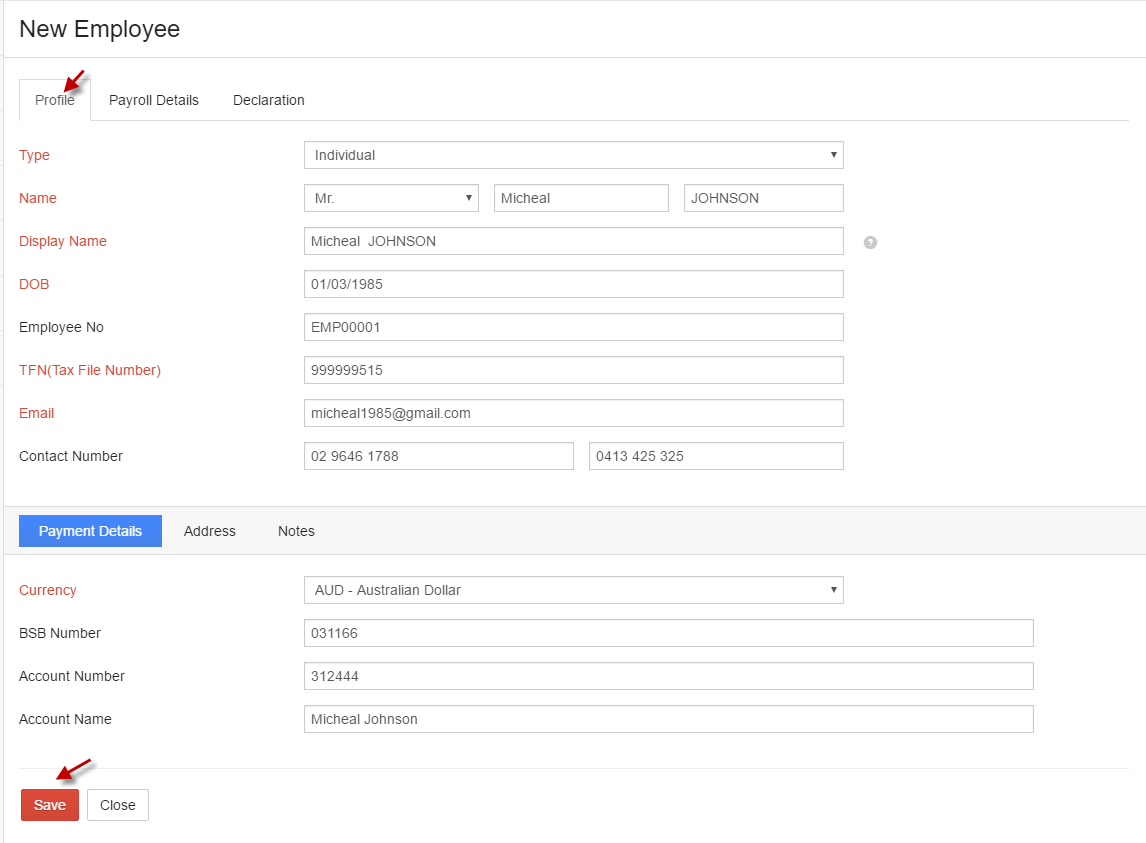Viewport: 1146px width, 843px height.
Task: Expand the Mr. title dropdown
Action: click(x=391, y=198)
